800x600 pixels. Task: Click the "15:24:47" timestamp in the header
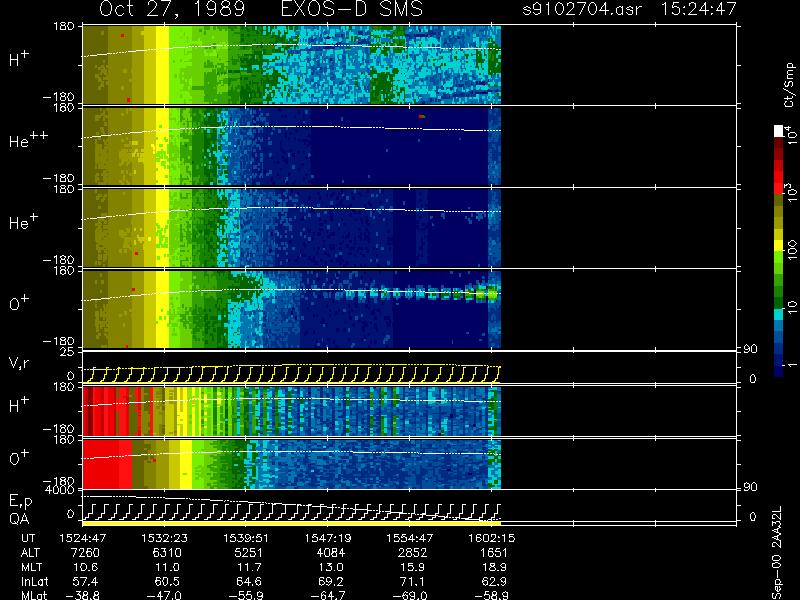(x=698, y=9)
